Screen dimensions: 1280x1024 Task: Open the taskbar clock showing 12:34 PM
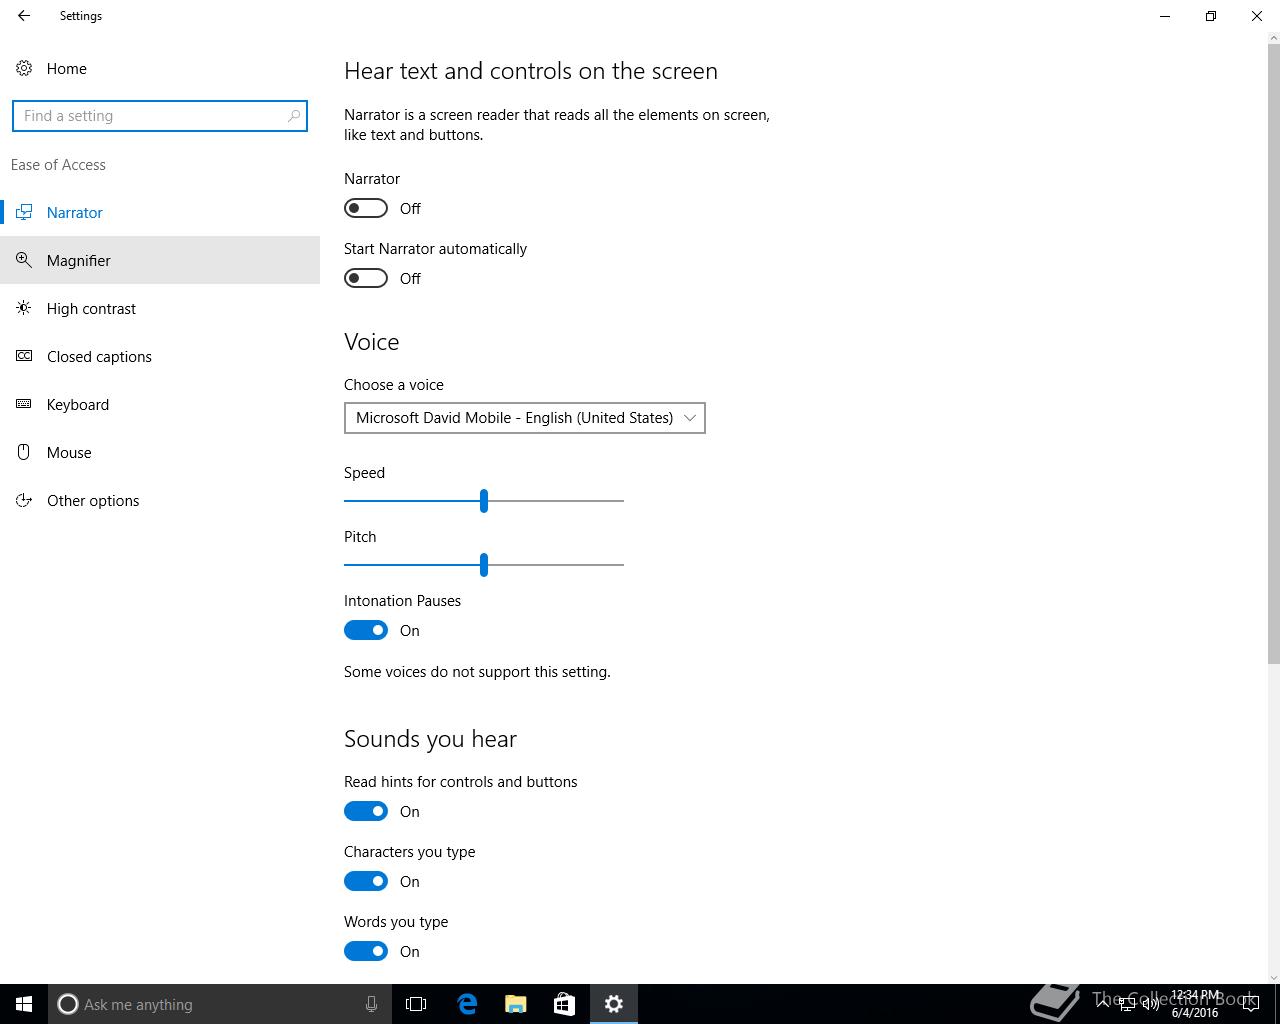(x=1195, y=1004)
